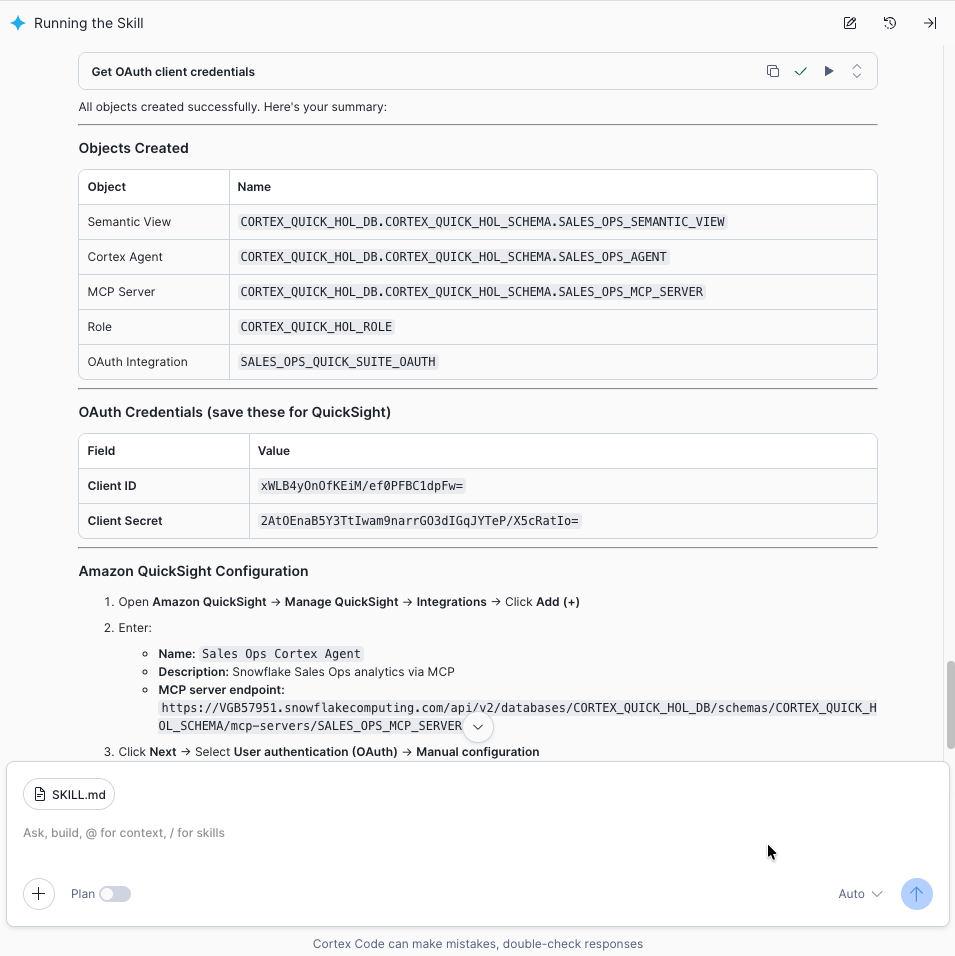
Task: Select the SALES_OPS_SEMANTIC_VIEW name
Action: coord(482,222)
